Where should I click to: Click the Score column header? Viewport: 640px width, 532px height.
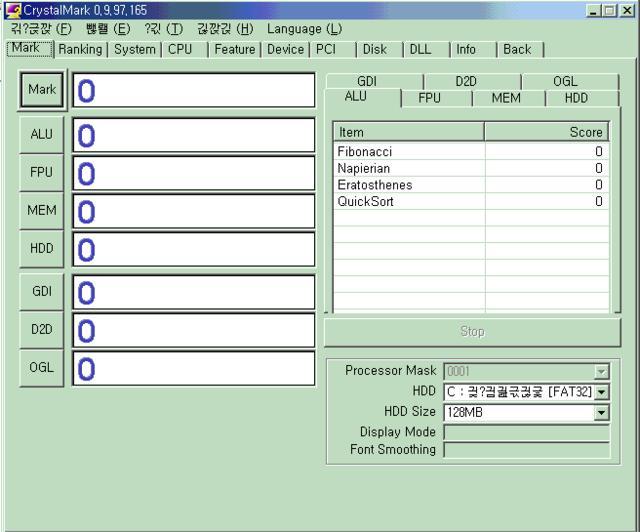pyautogui.click(x=547, y=132)
